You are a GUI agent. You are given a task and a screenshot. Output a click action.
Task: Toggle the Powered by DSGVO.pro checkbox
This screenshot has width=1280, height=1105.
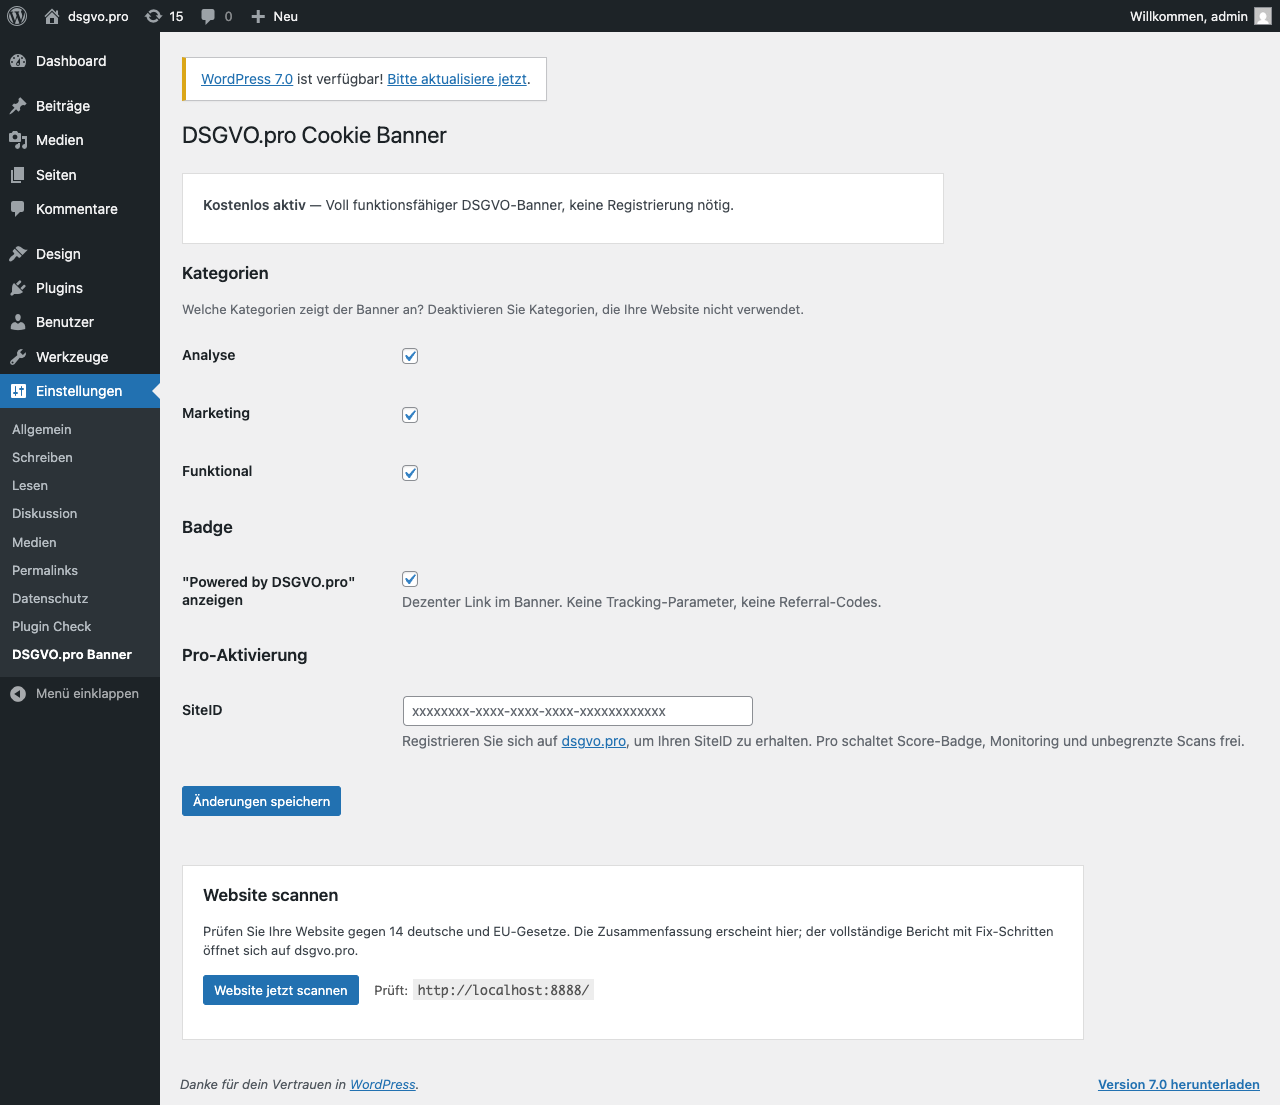410,579
